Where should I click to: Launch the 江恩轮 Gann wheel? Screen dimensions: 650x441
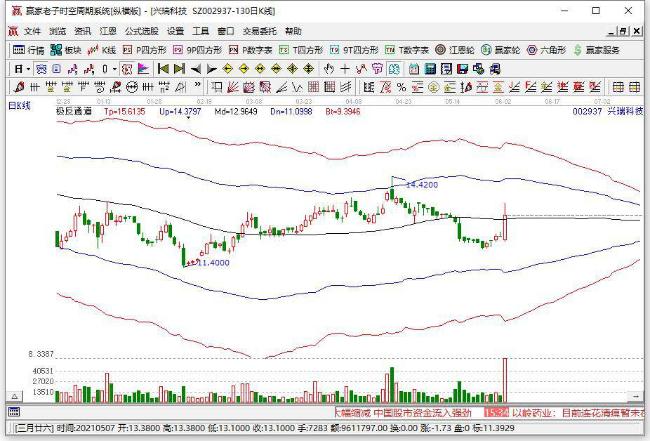pyautogui.click(x=455, y=50)
